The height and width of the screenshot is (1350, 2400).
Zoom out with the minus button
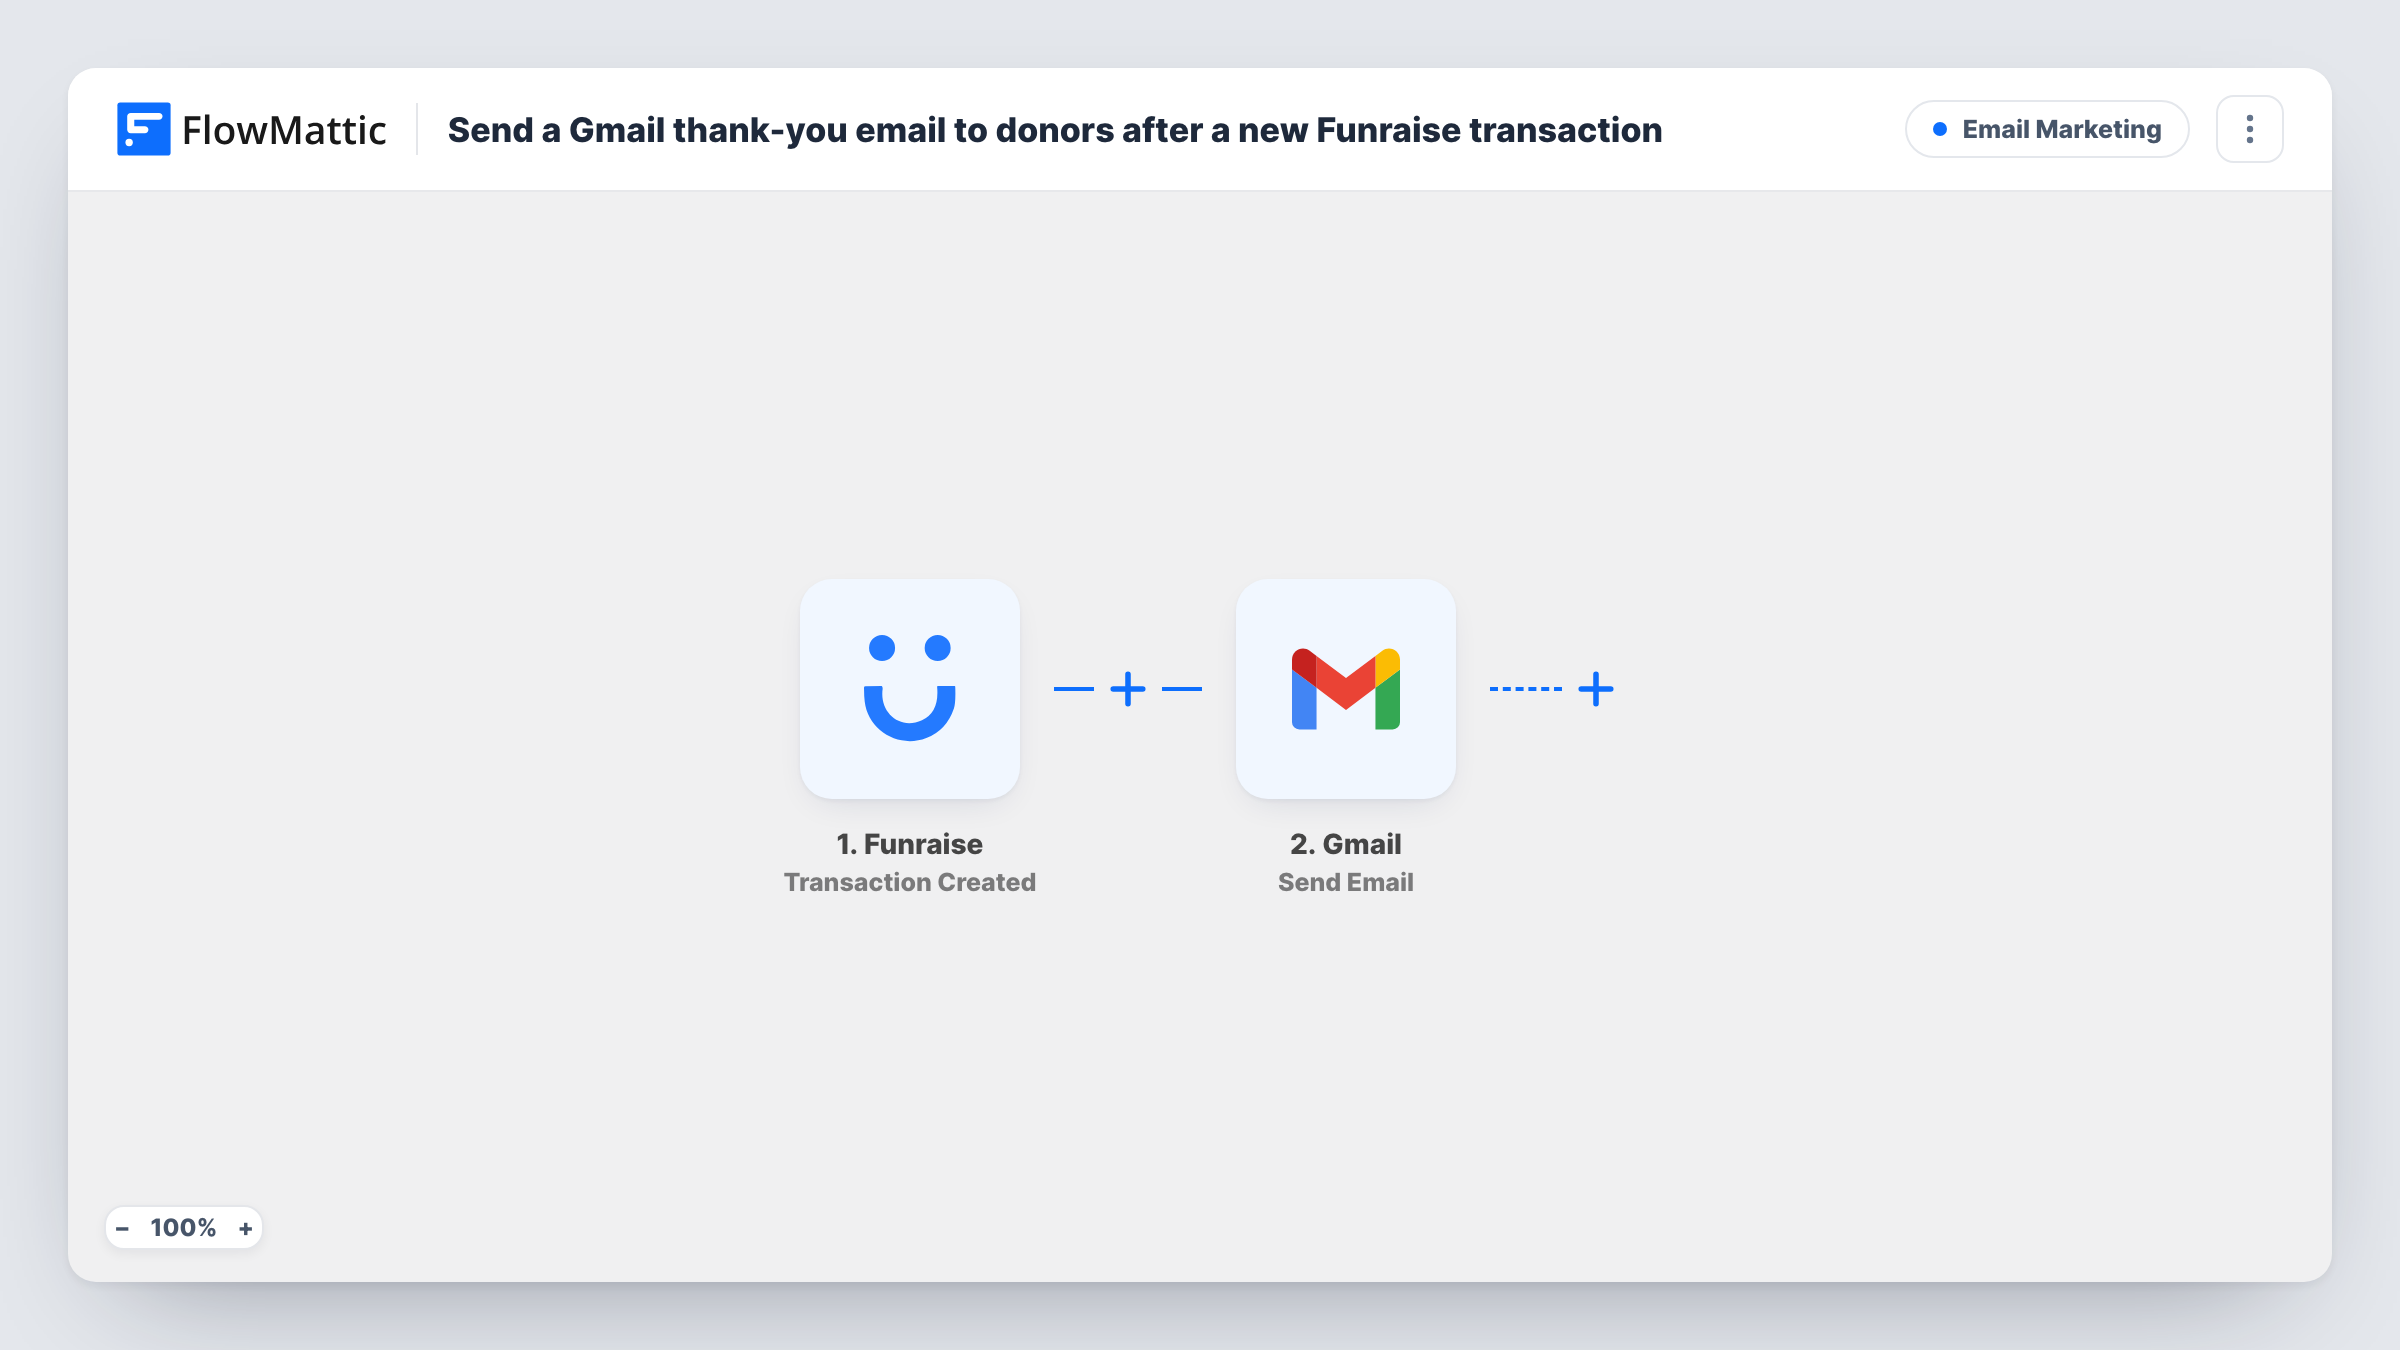click(x=122, y=1228)
